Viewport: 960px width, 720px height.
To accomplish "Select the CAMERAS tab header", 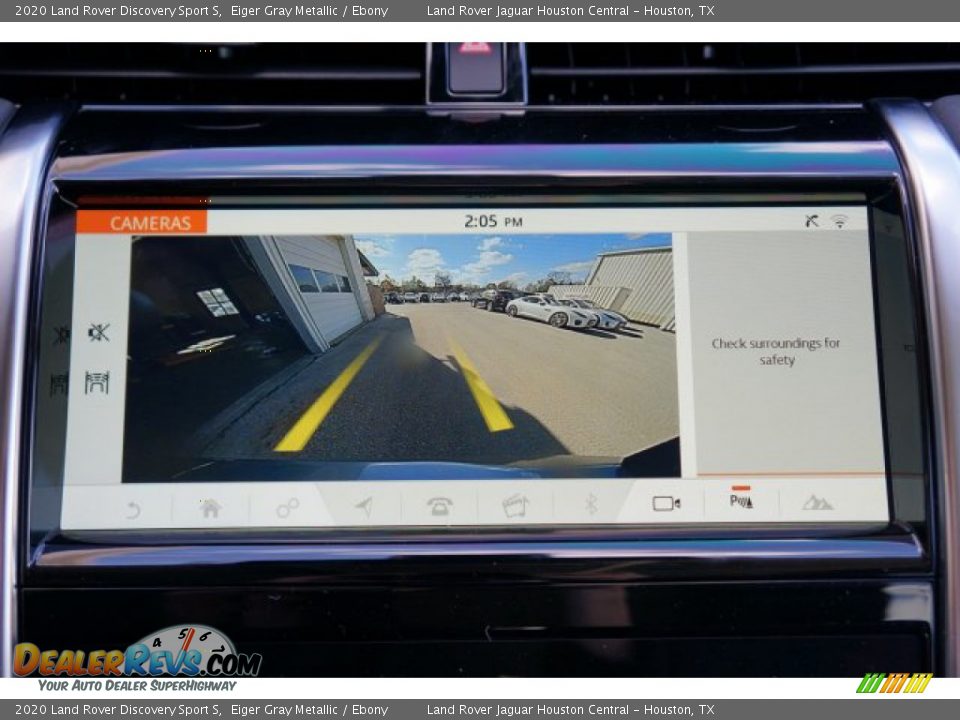I will click(x=141, y=222).
